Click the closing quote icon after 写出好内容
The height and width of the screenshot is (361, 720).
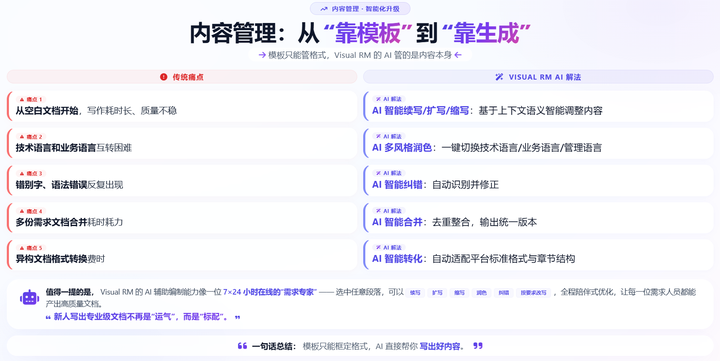(x=478, y=346)
